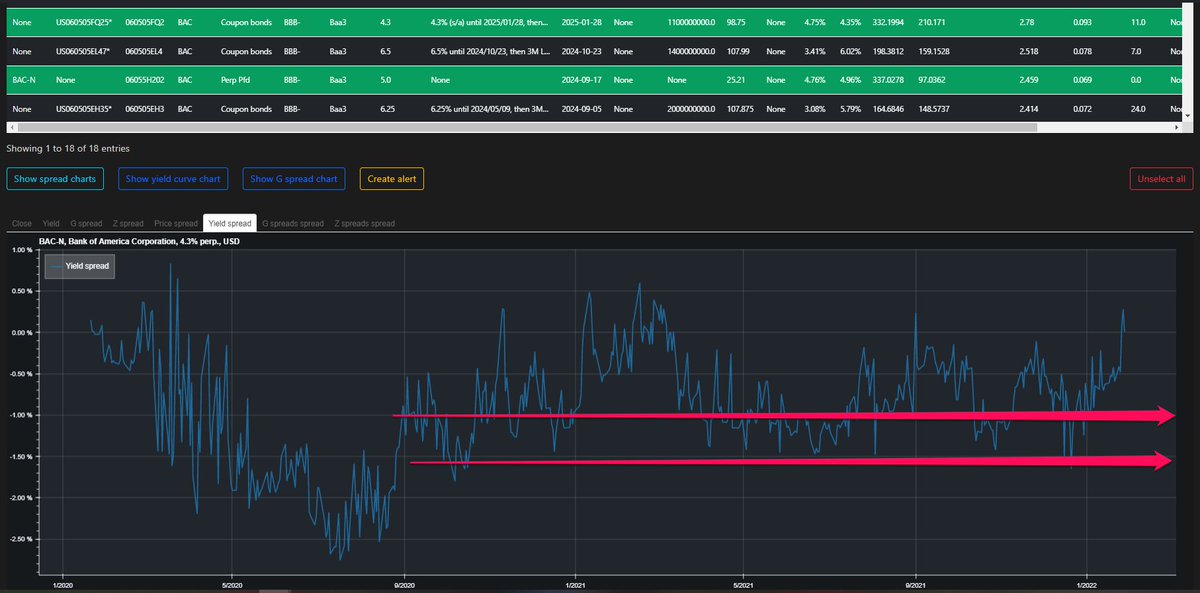This screenshot has height=593, width=1200.
Task: Open the Show spread charts button
Action: click(55, 179)
